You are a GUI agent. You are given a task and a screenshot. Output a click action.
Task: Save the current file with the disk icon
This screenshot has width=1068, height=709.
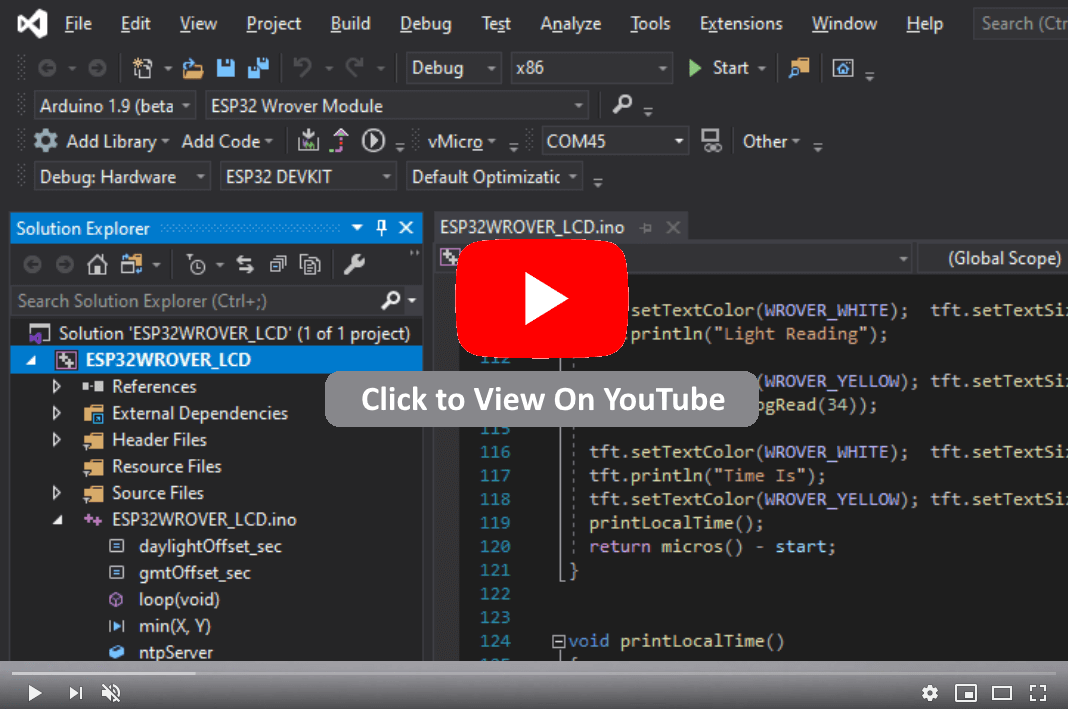point(225,68)
